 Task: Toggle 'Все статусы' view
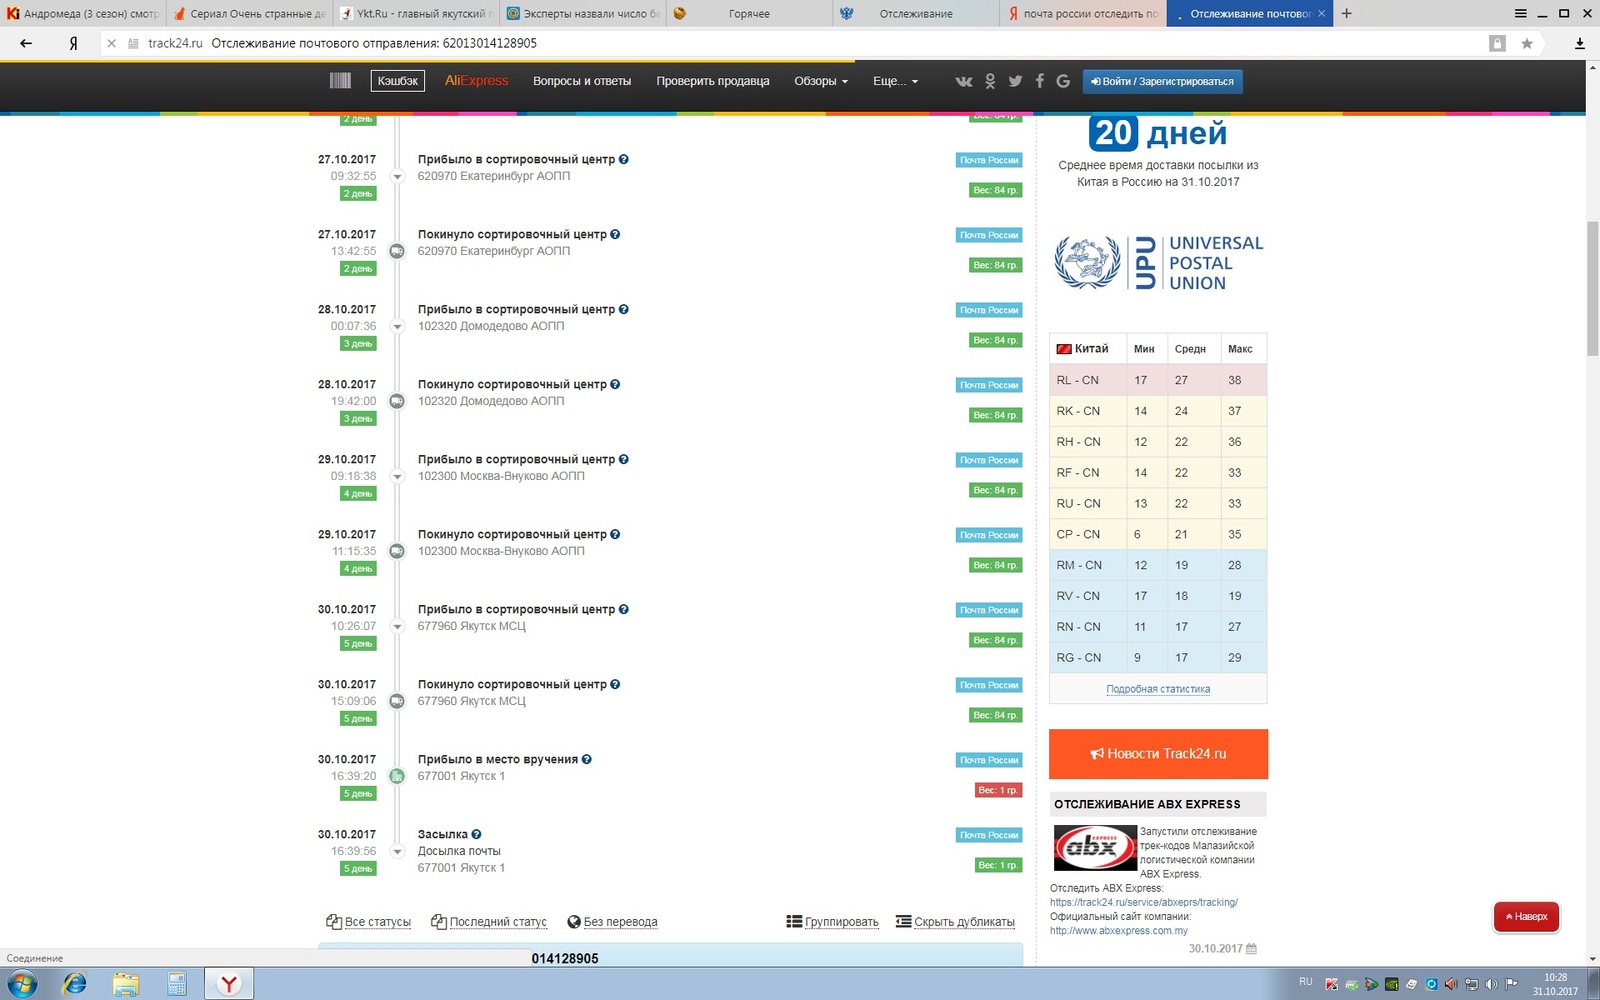tap(368, 922)
